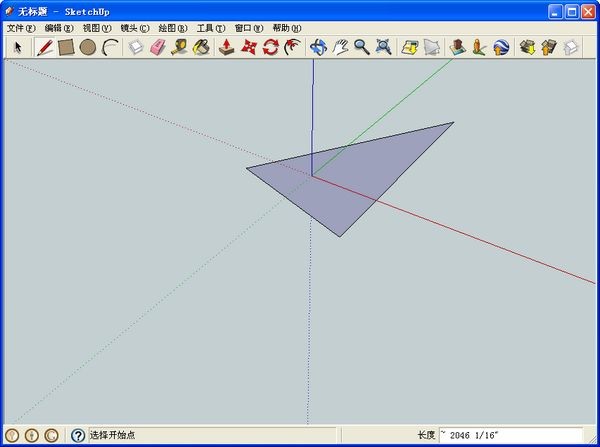
Task: Activate the Orbit camera tool
Action: pyautogui.click(x=318, y=47)
